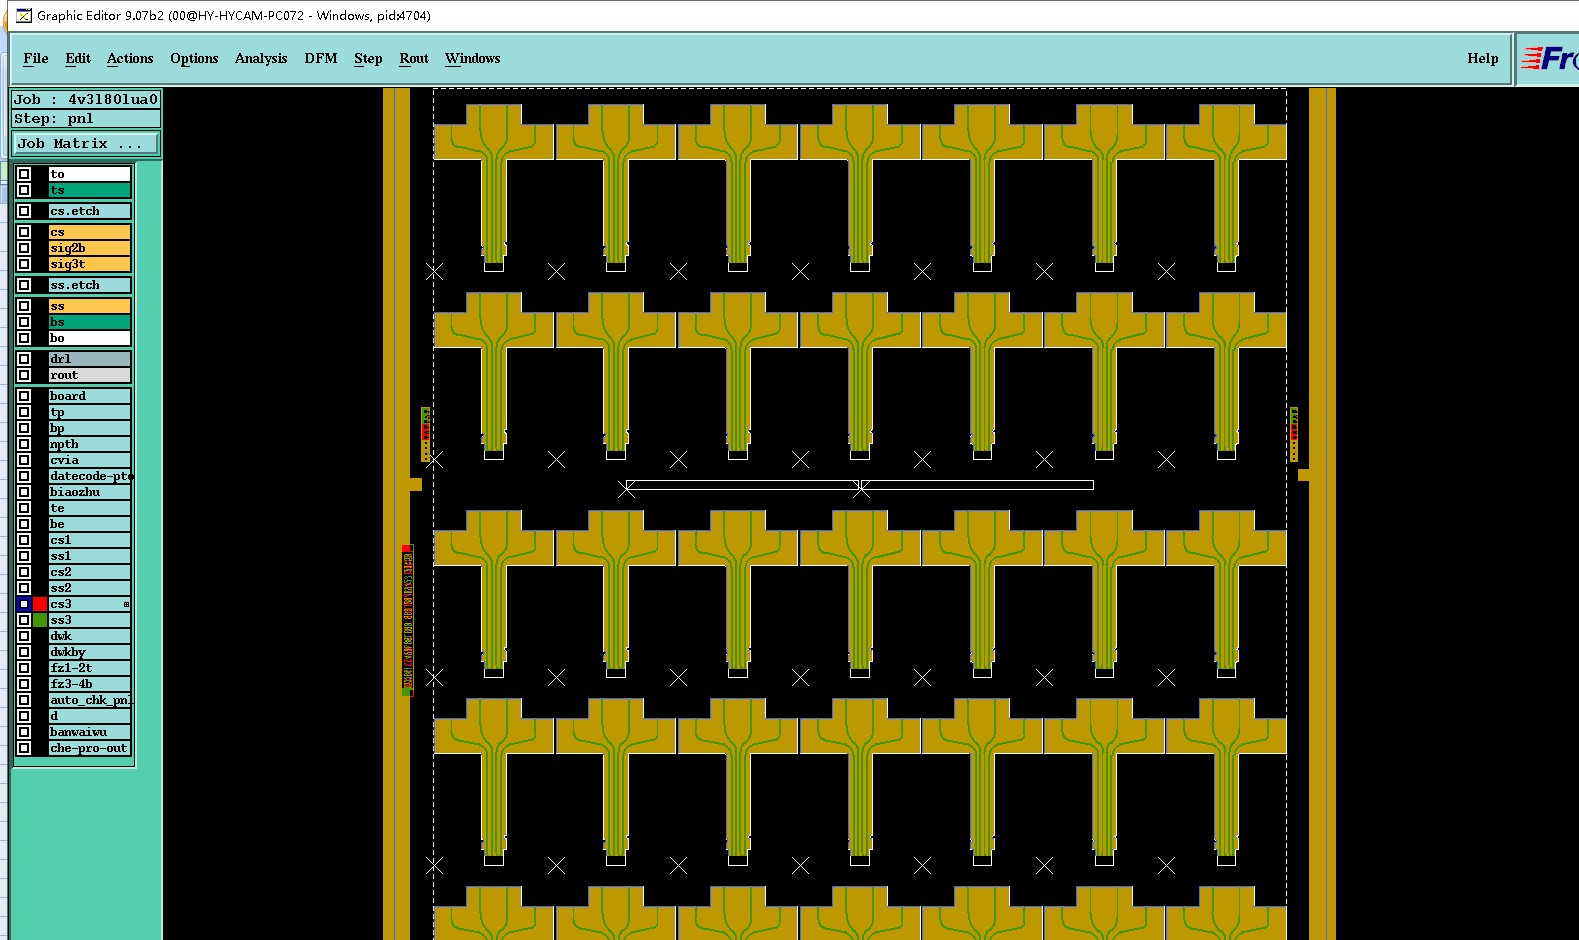Toggle the 'ts' layer checkbox
This screenshot has height=940, width=1579.
tap(24, 190)
